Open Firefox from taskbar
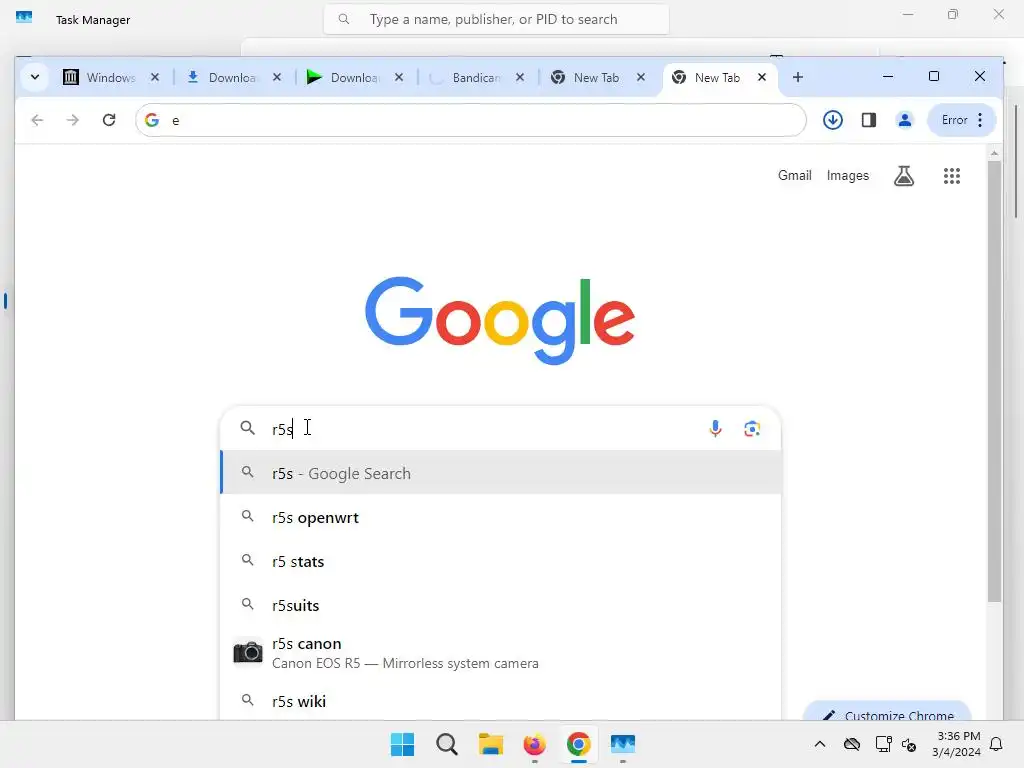Viewport: 1024px width, 768px height. tap(535, 744)
